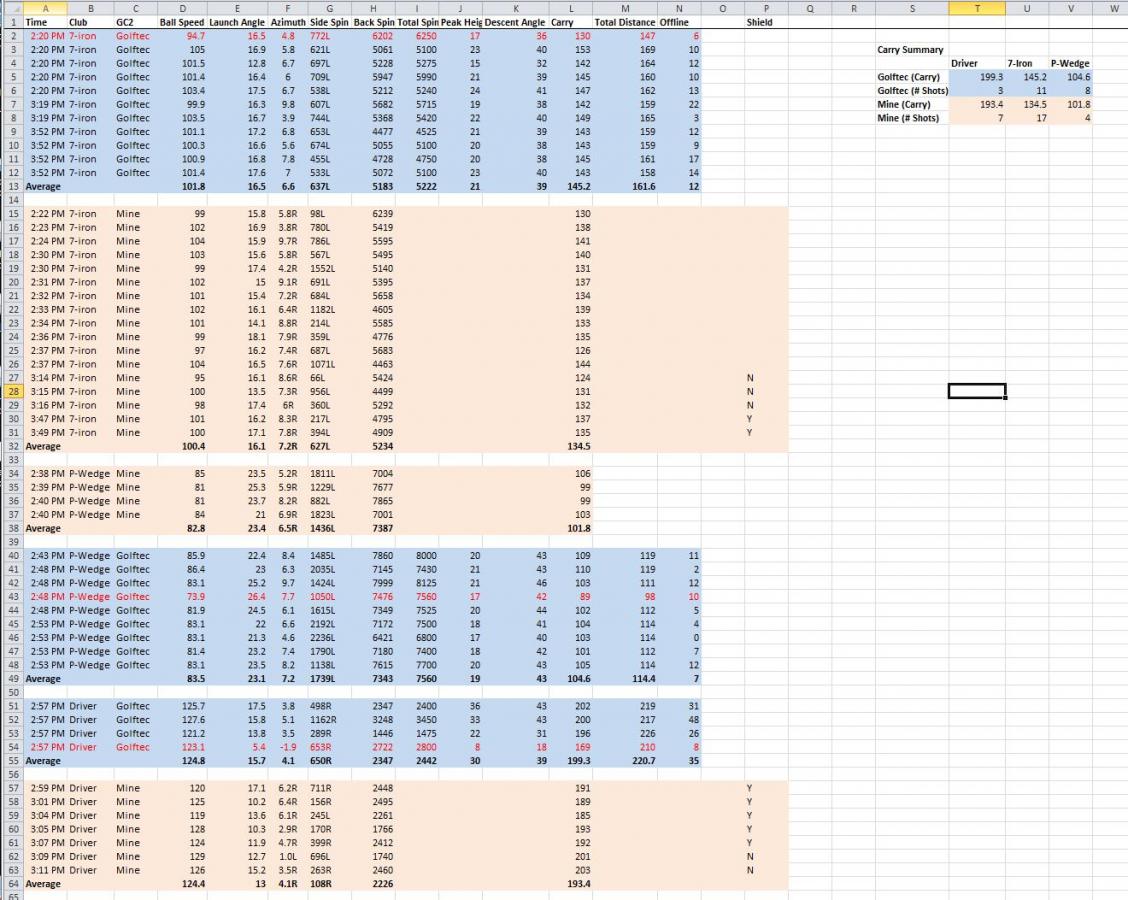Click the 104.6 value in Carry Summary
Screen dimensions: 1128x900
click(1070, 77)
